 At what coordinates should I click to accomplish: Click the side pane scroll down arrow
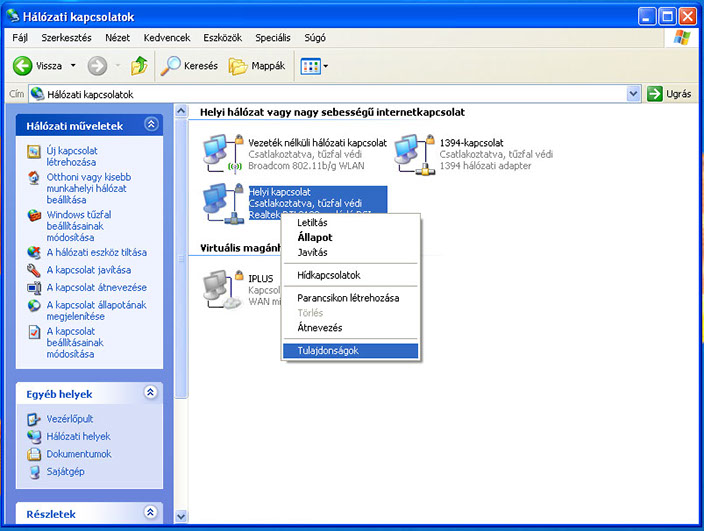pyautogui.click(x=181, y=516)
